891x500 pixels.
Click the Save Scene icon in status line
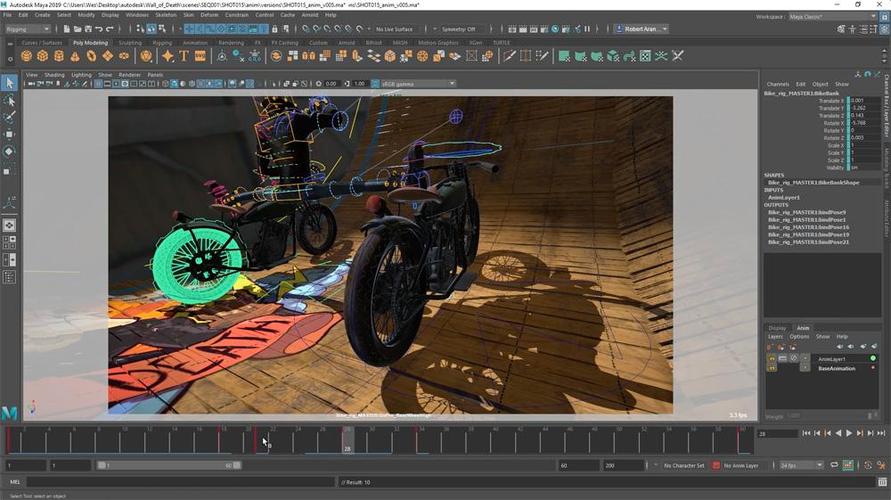(x=88, y=28)
